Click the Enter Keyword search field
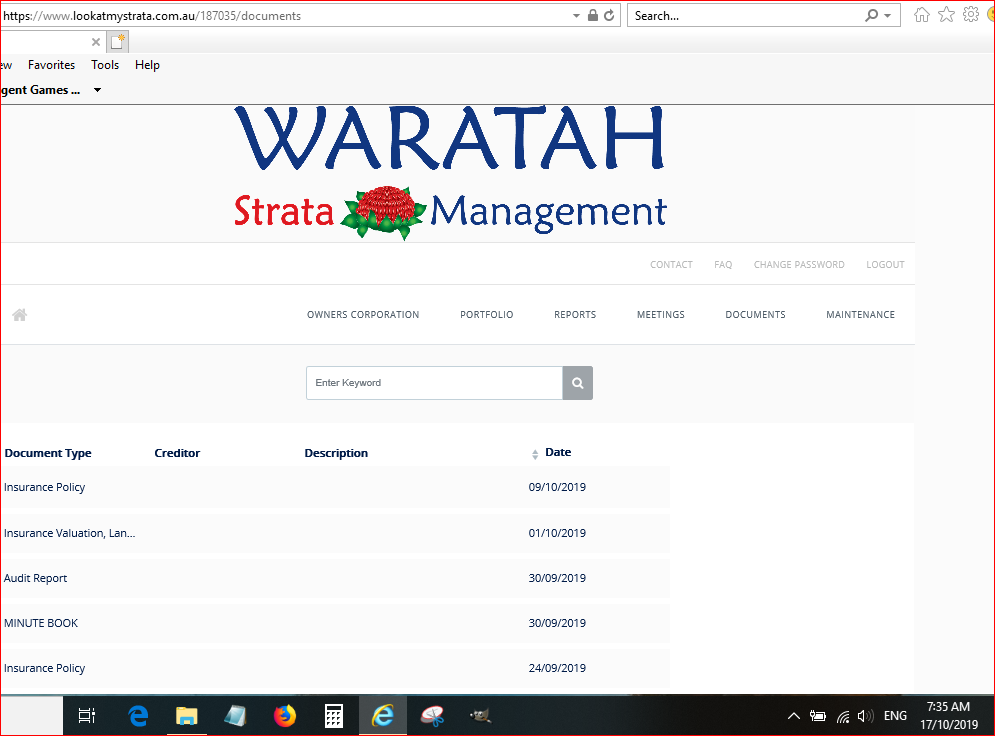Screen dimensions: 995x736 [434, 383]
